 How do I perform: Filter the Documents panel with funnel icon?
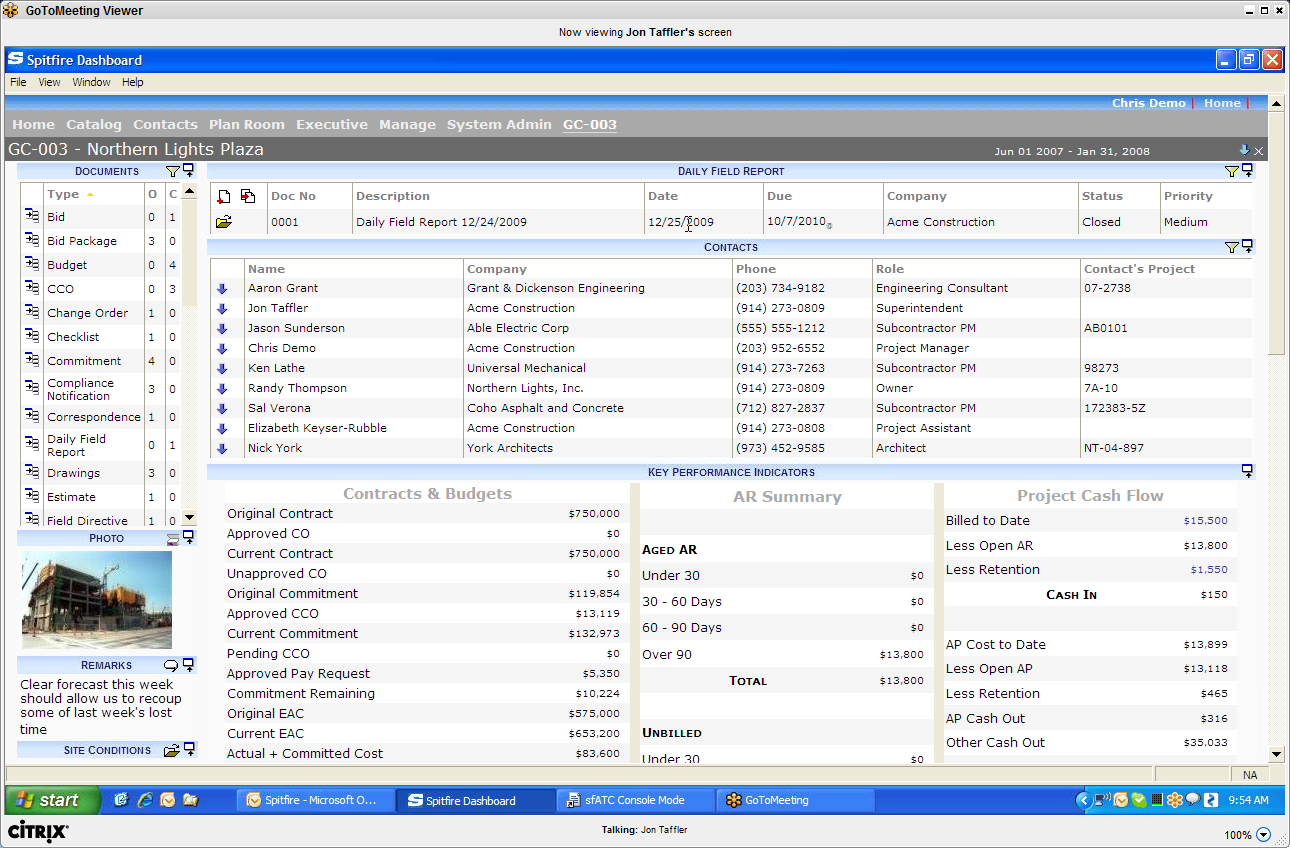pos(172,172)
